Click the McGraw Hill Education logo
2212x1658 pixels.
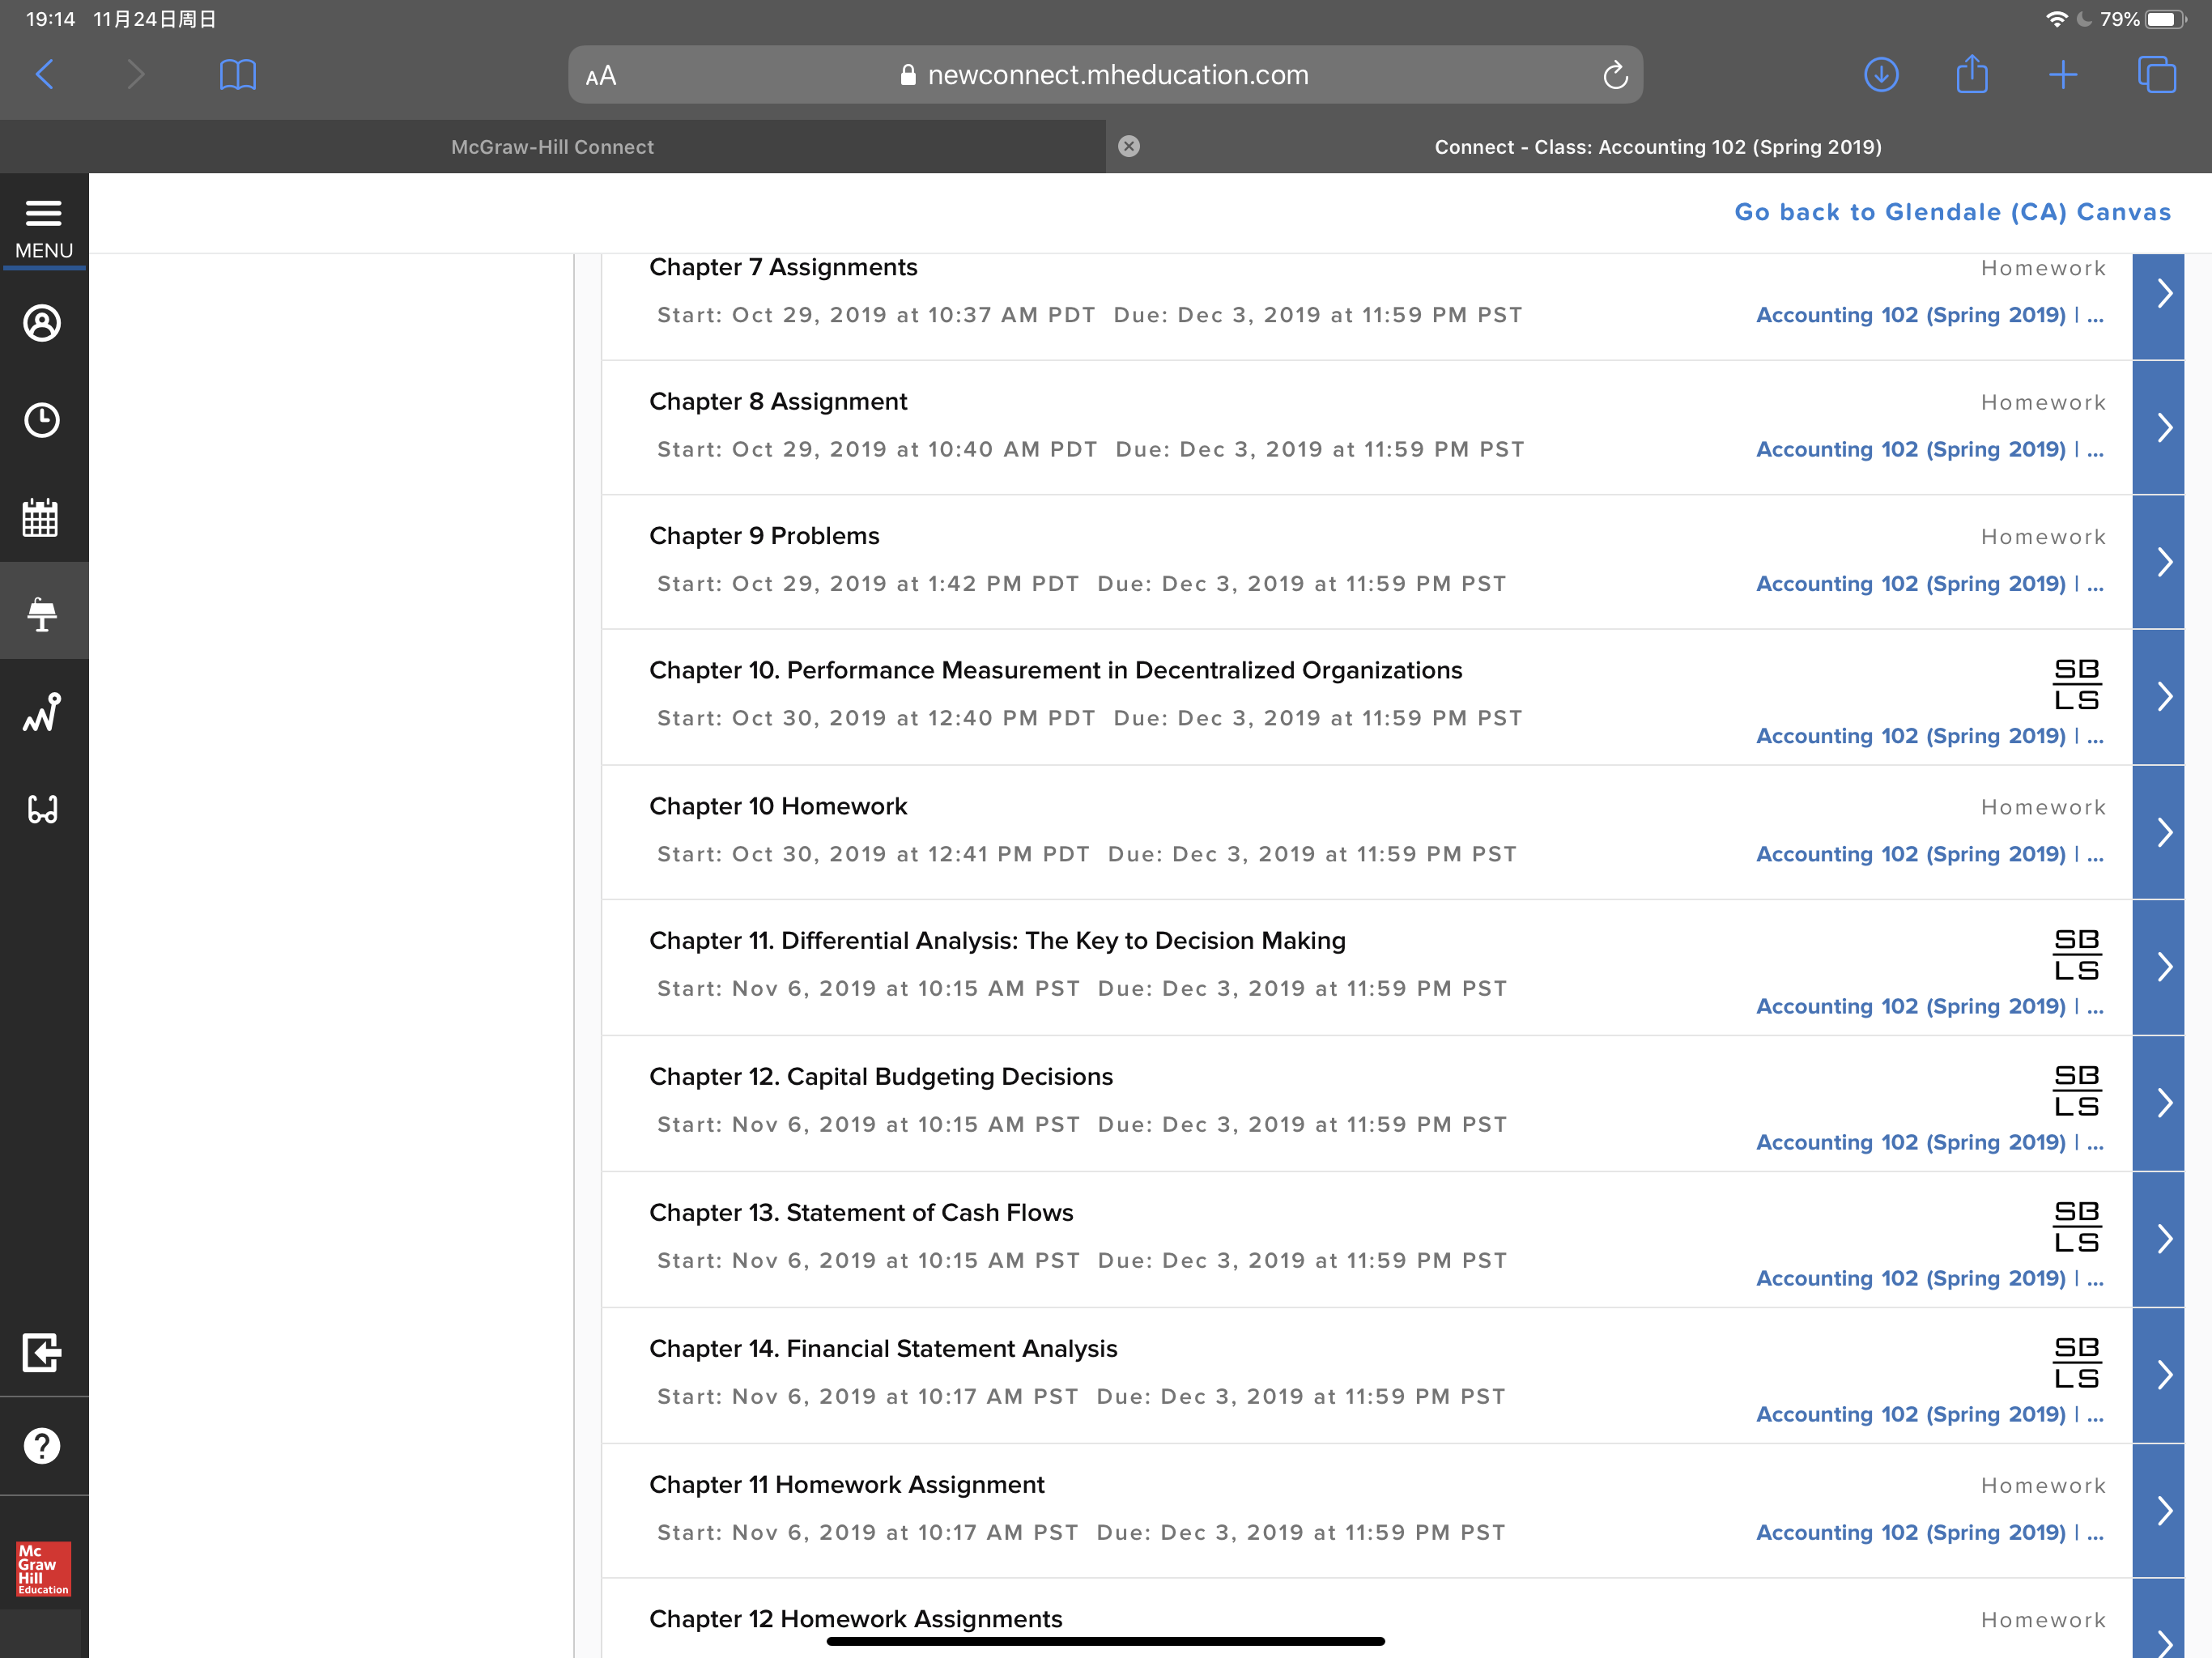tap(43, 1569)
